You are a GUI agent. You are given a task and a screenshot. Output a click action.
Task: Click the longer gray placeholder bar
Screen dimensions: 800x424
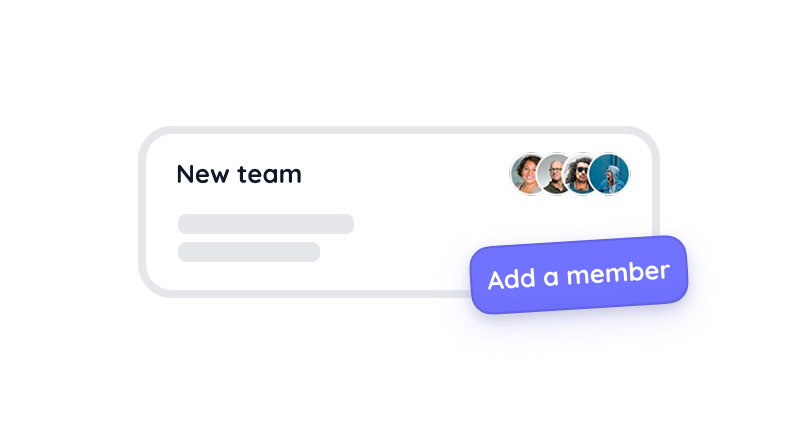click(266, 224)
